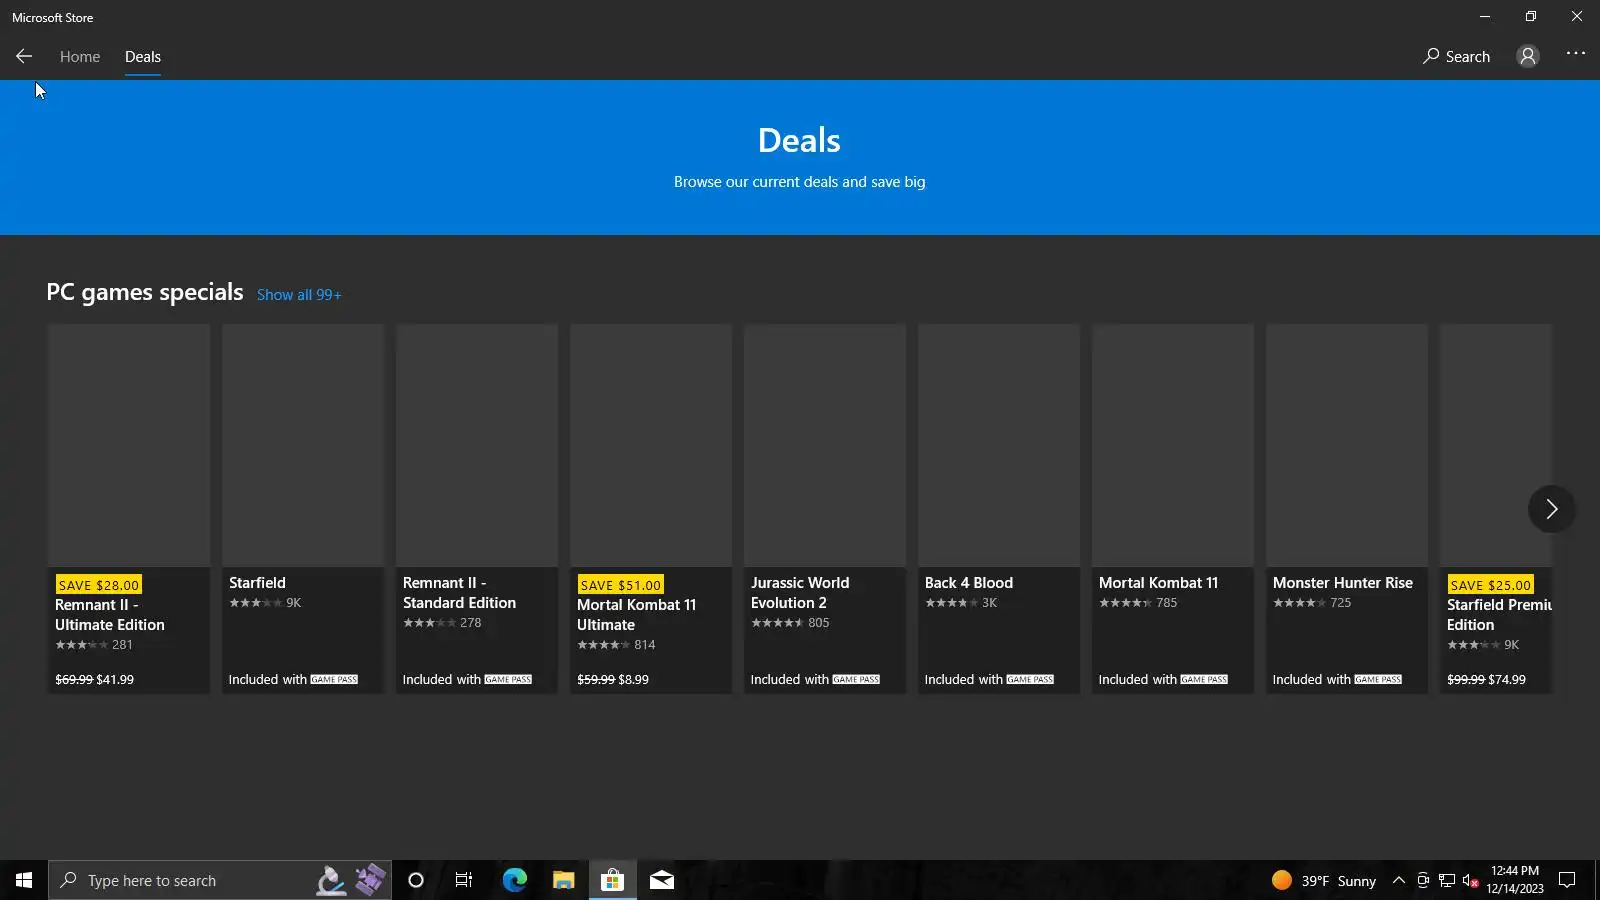Screen dimensions: 1600x900
Task: Open the user account profile icon
Action: 1527,57
